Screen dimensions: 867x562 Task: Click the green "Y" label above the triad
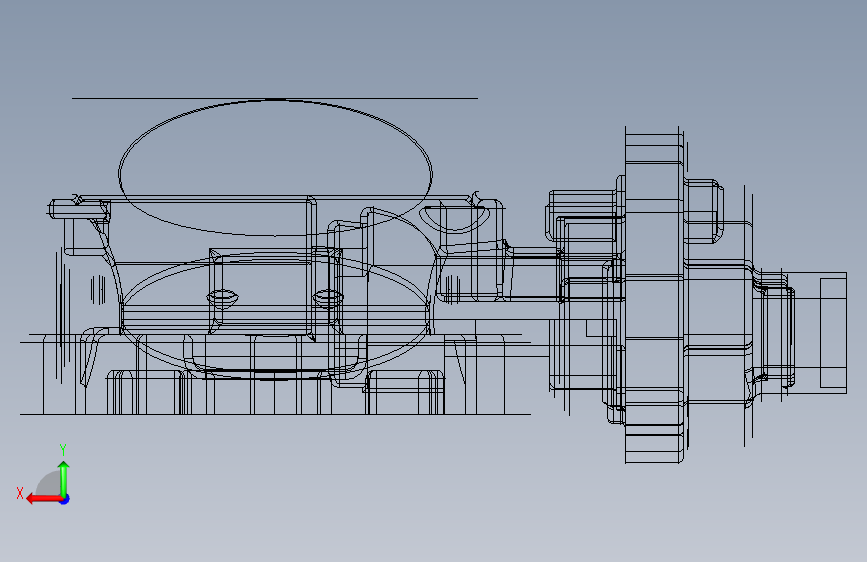click(x=63, y=450)
